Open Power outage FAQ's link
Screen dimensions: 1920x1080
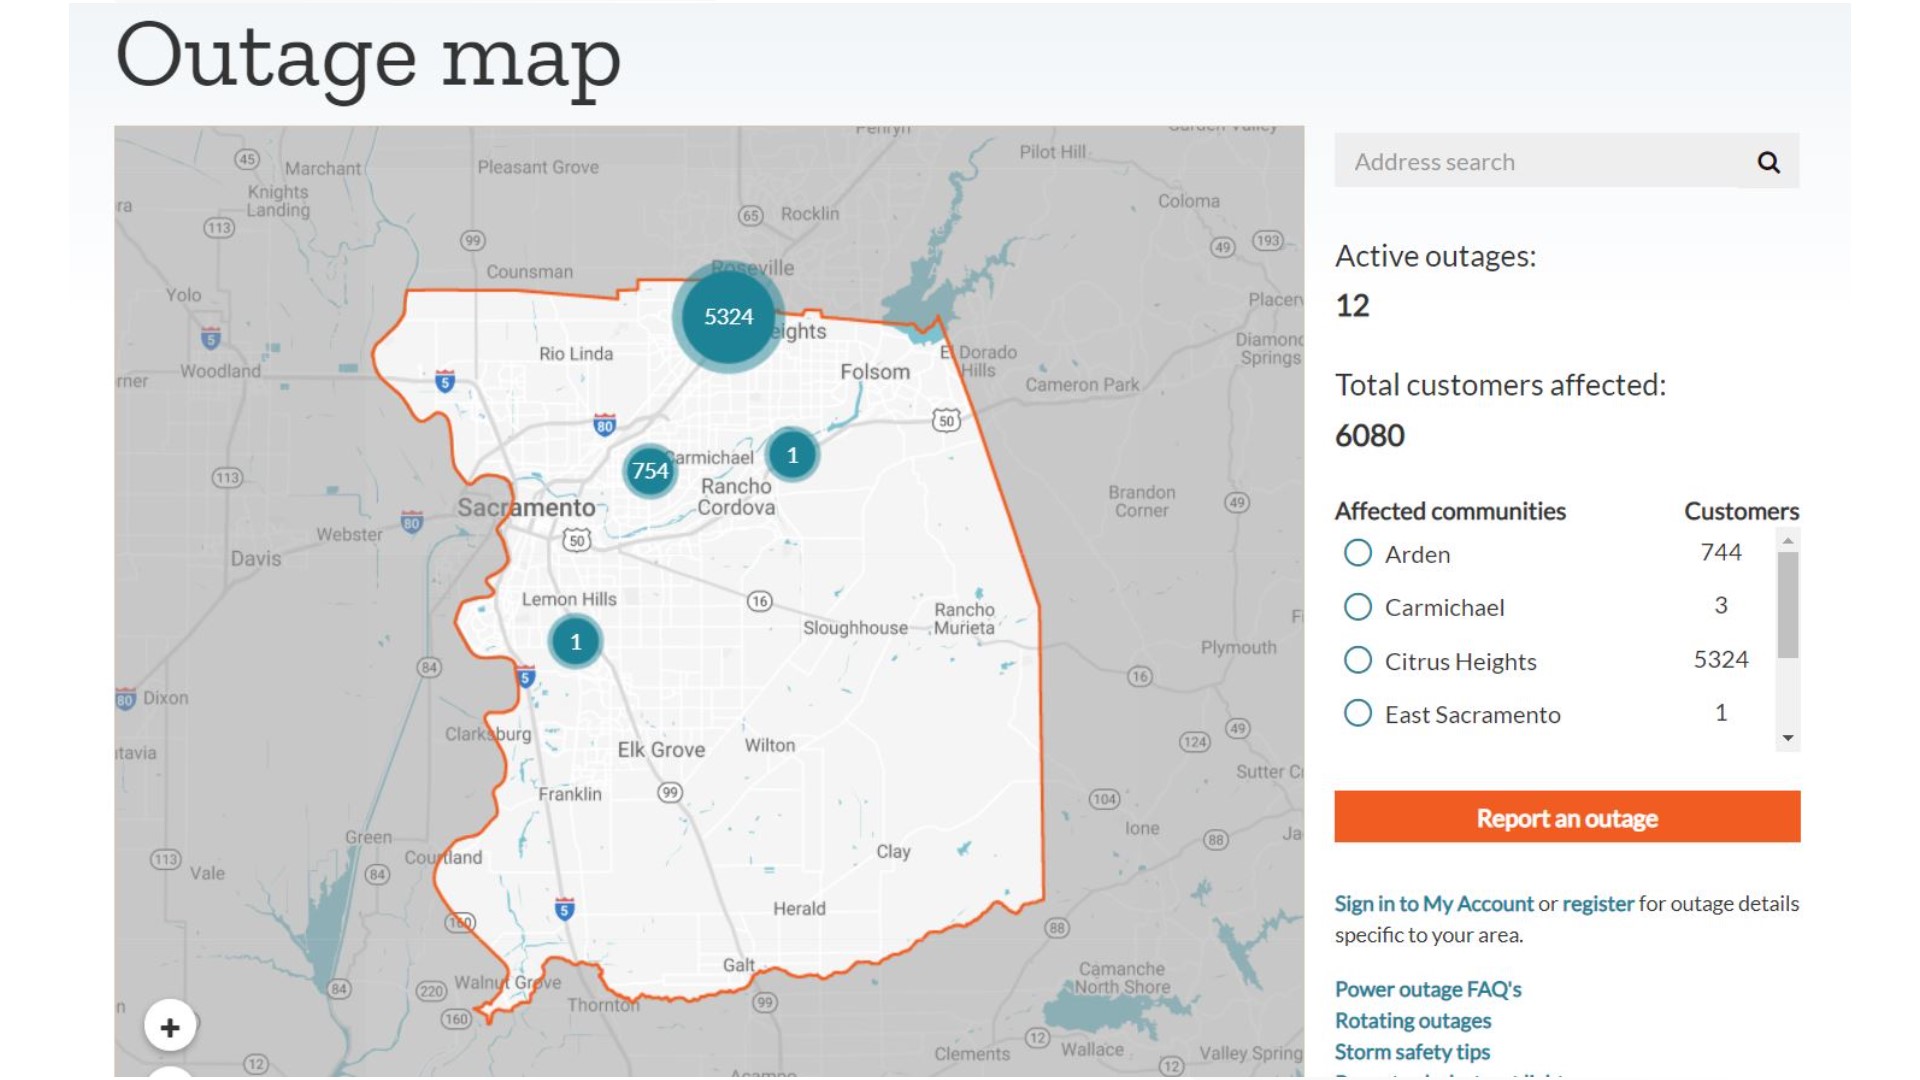(1427, 990)
